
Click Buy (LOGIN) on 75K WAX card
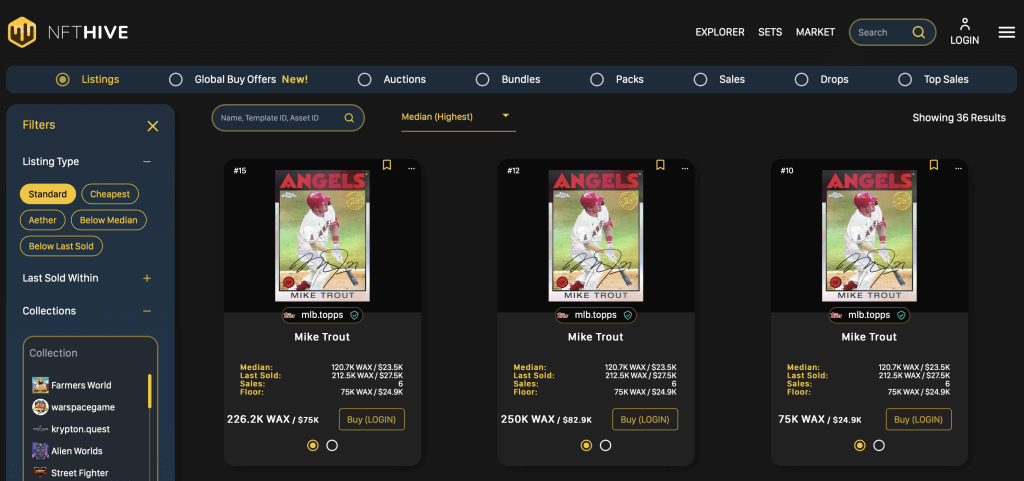[x=919, y=419]
